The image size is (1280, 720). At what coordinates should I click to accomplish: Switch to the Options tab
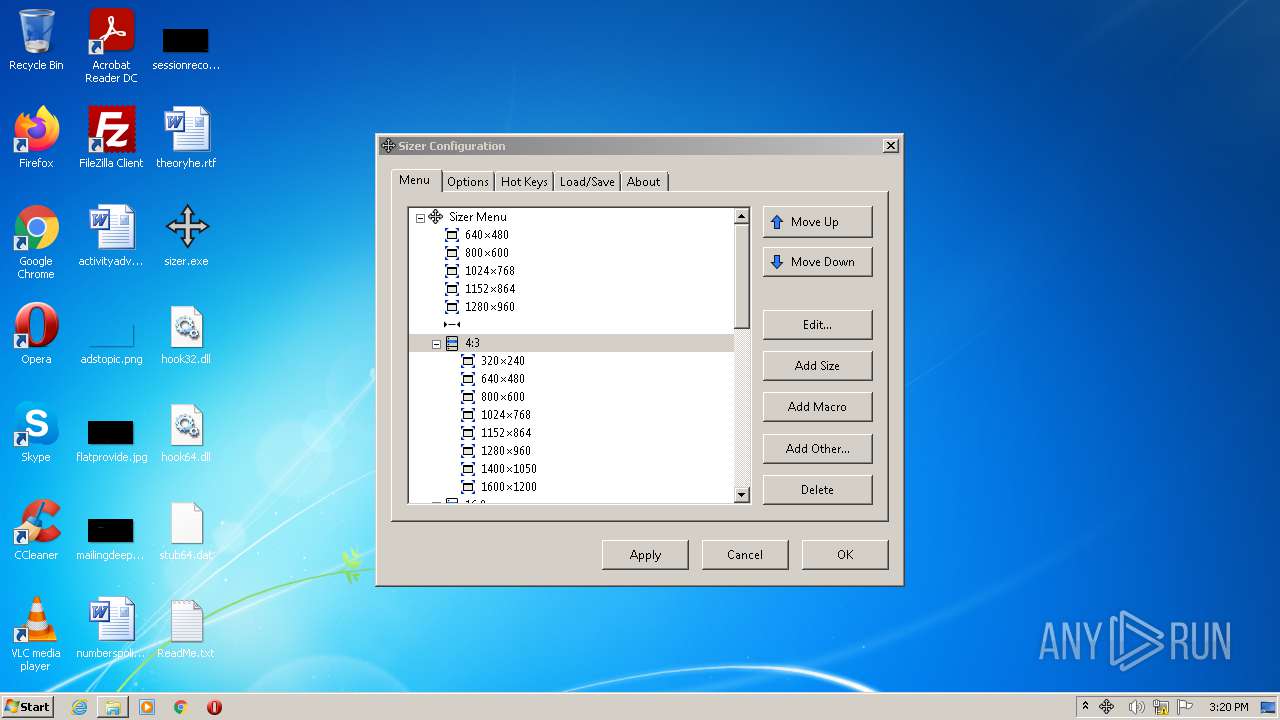[x=468, y=182]
